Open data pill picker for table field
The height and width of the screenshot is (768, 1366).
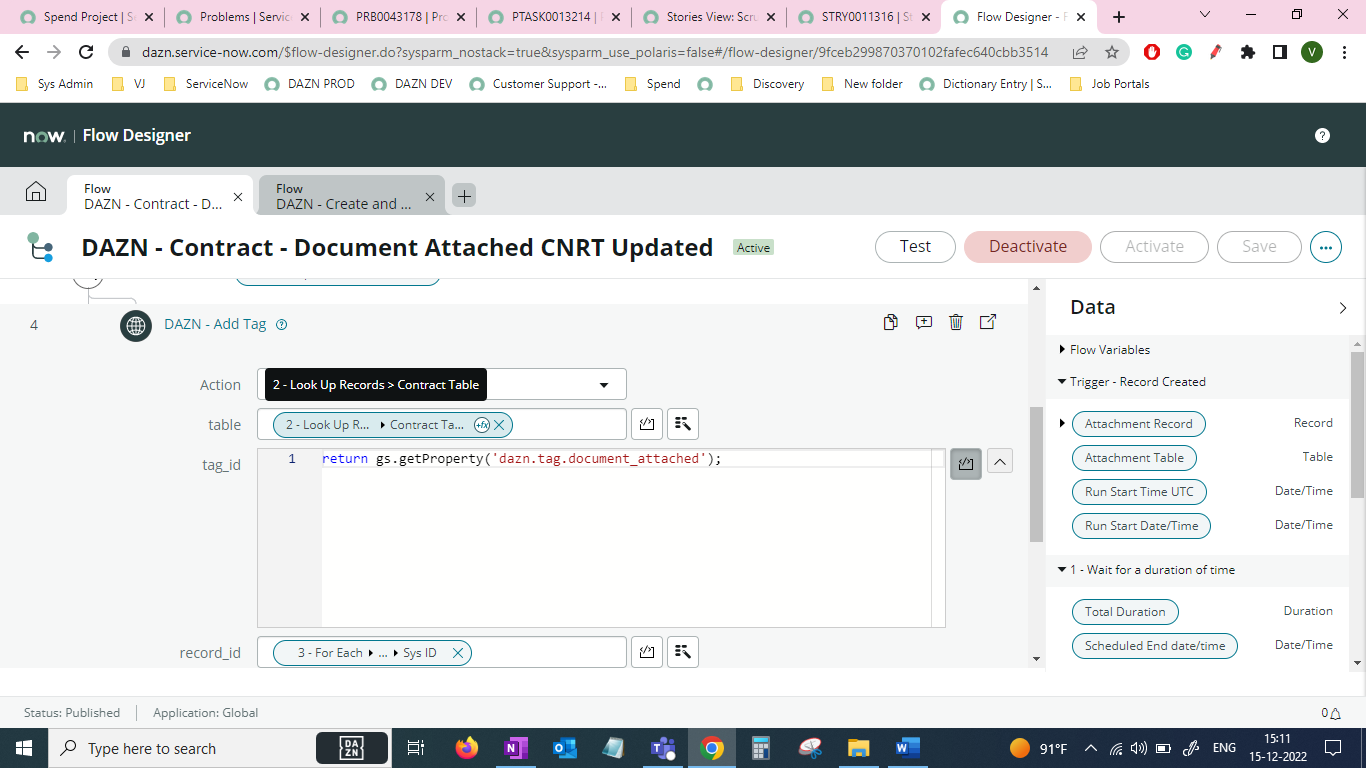(x=683, y=424)
